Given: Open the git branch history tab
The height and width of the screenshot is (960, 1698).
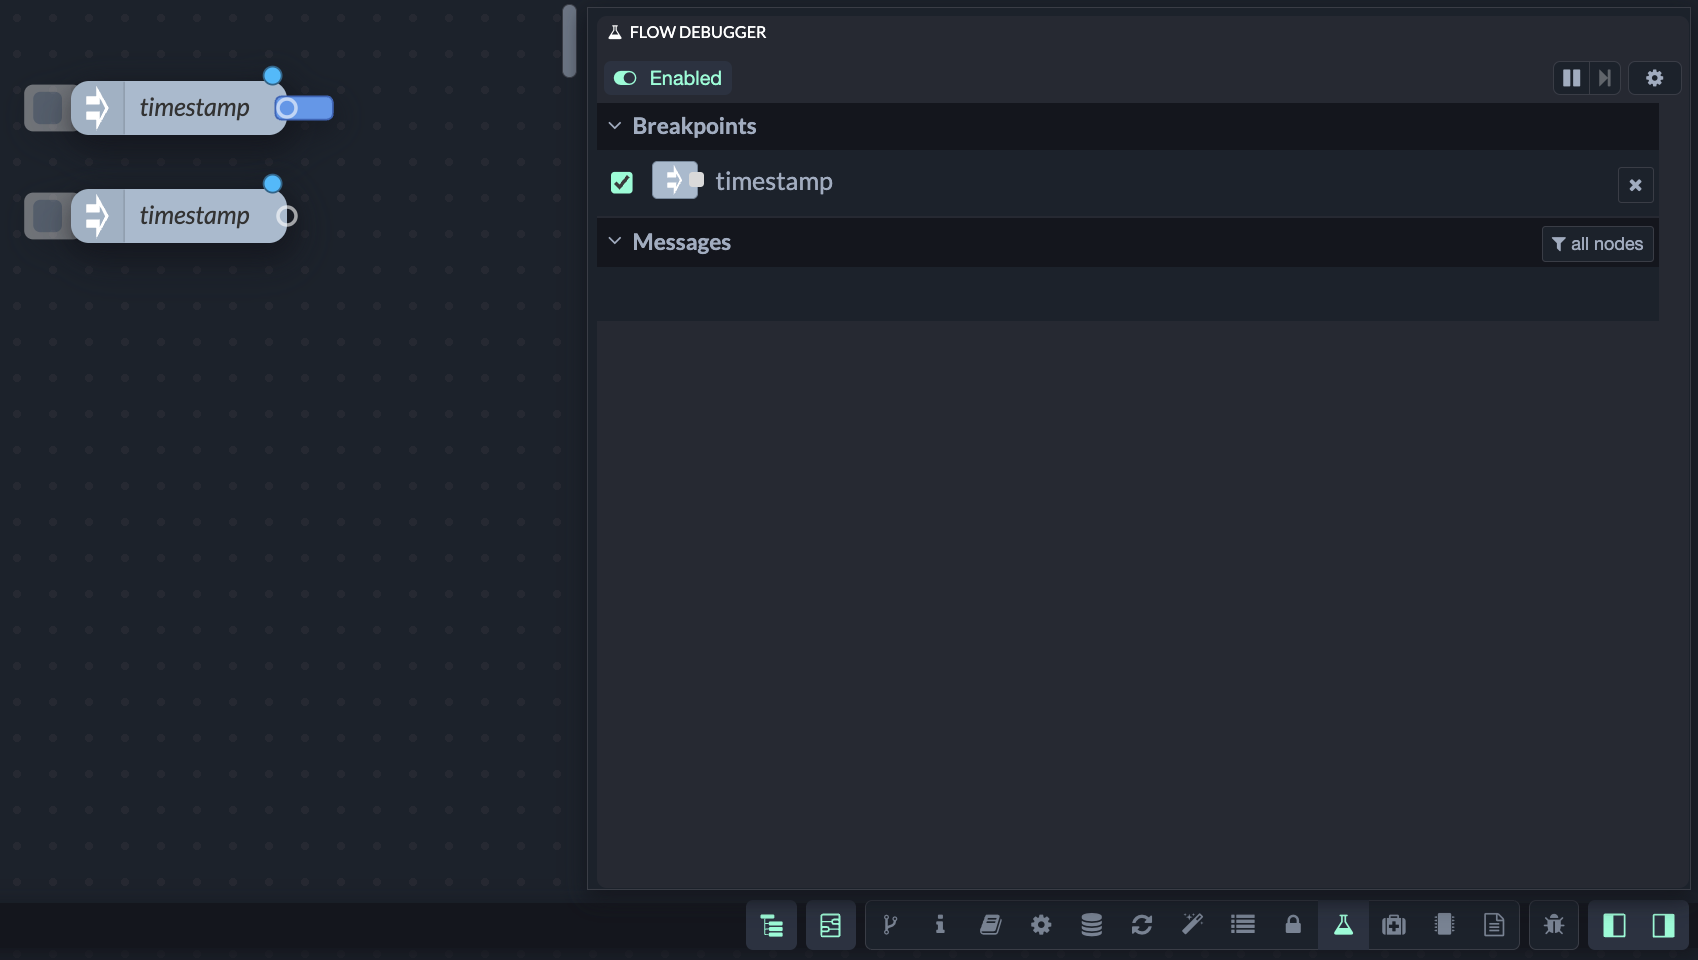Looking at the screenshot, I should pos(890,925).
